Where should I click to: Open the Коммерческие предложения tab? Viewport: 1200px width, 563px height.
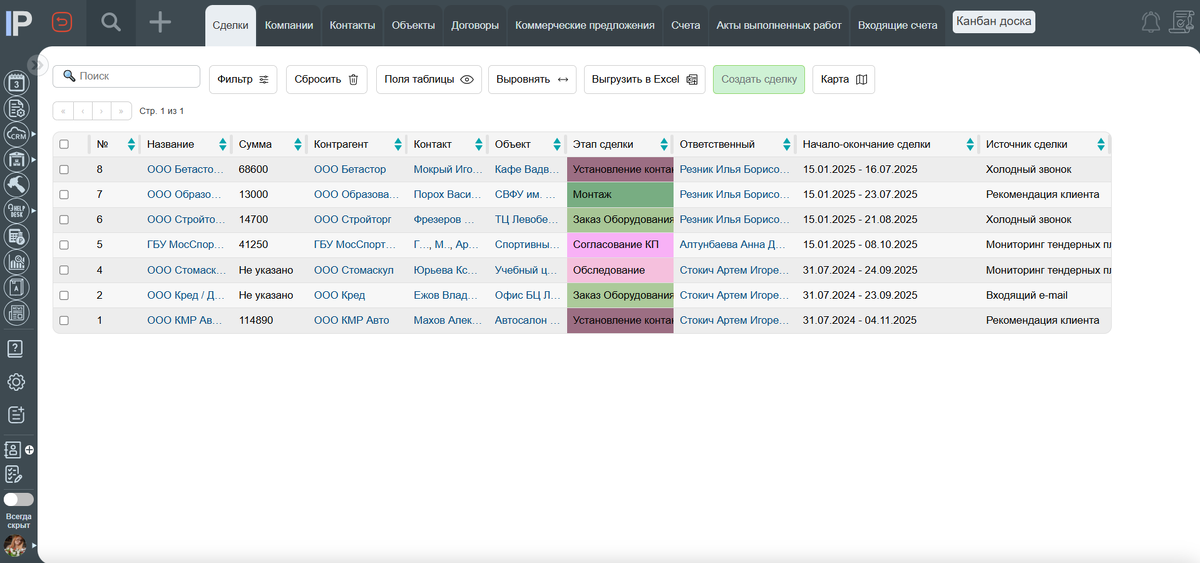point(585,25)
